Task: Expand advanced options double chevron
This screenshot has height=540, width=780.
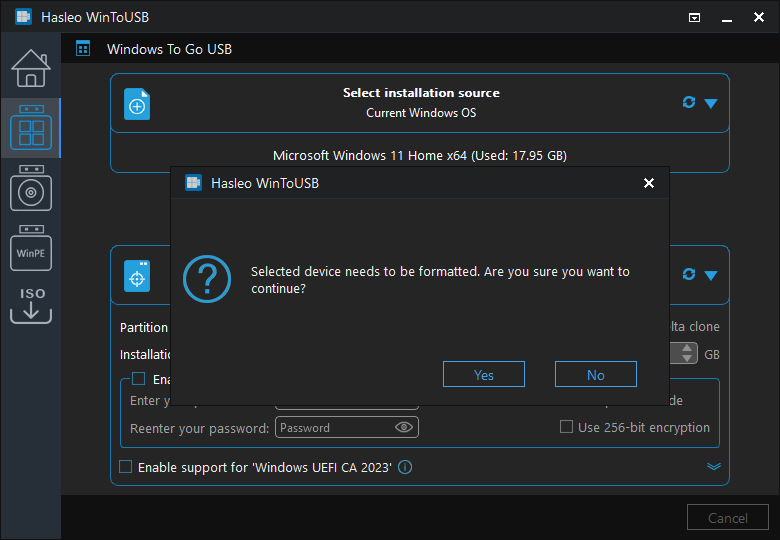Action: pyautogui.click(x=714, y=466)
